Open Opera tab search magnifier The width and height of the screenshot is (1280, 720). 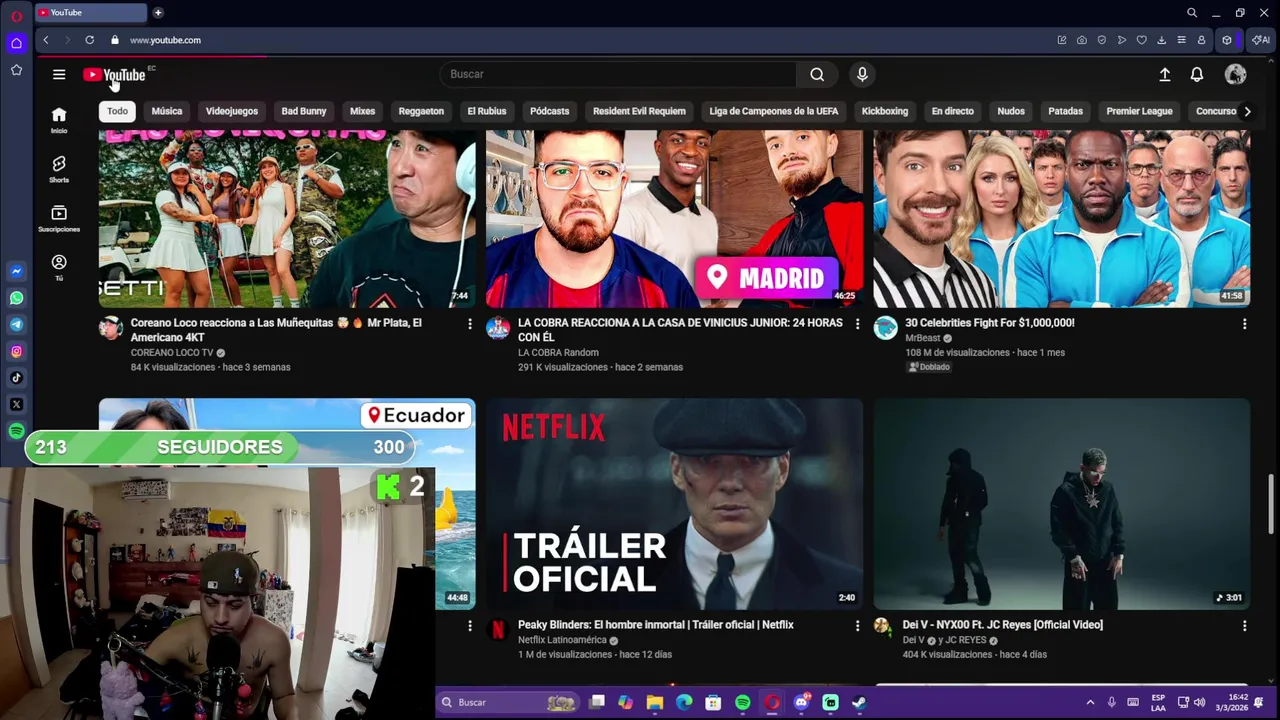click(x=1192, y=13)
